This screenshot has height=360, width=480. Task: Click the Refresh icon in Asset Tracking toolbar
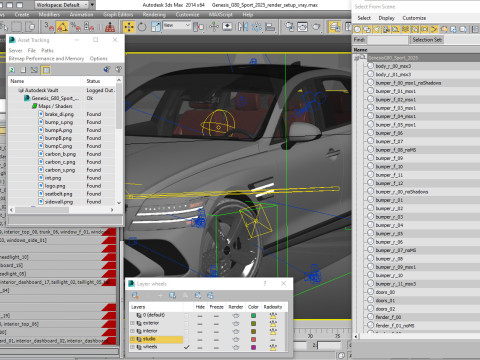point(12,70)
